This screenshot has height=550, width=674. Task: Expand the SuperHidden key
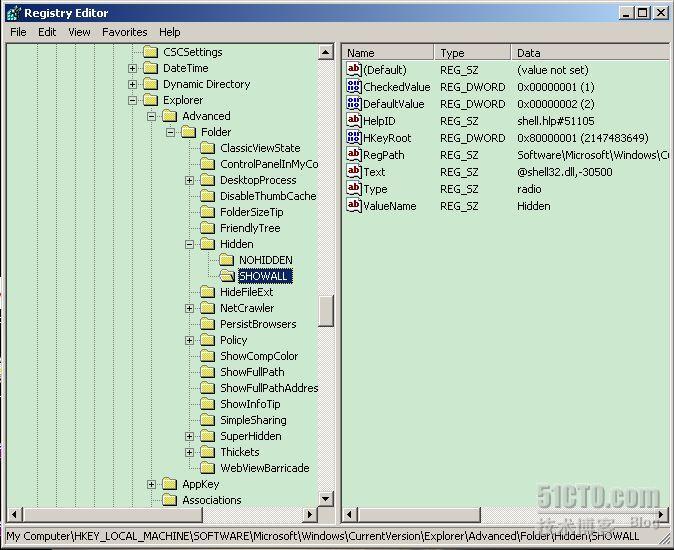click(x=190, y=437)
